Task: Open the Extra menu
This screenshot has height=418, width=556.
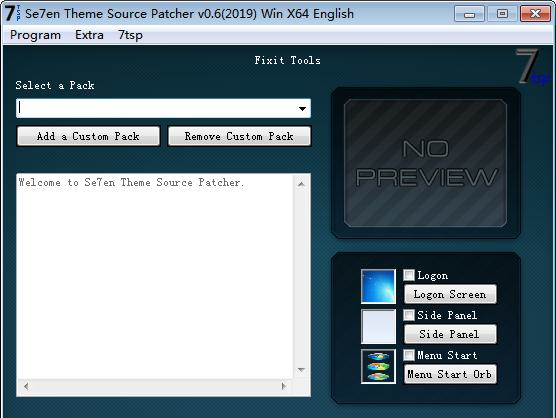Action: click(89, 35)
